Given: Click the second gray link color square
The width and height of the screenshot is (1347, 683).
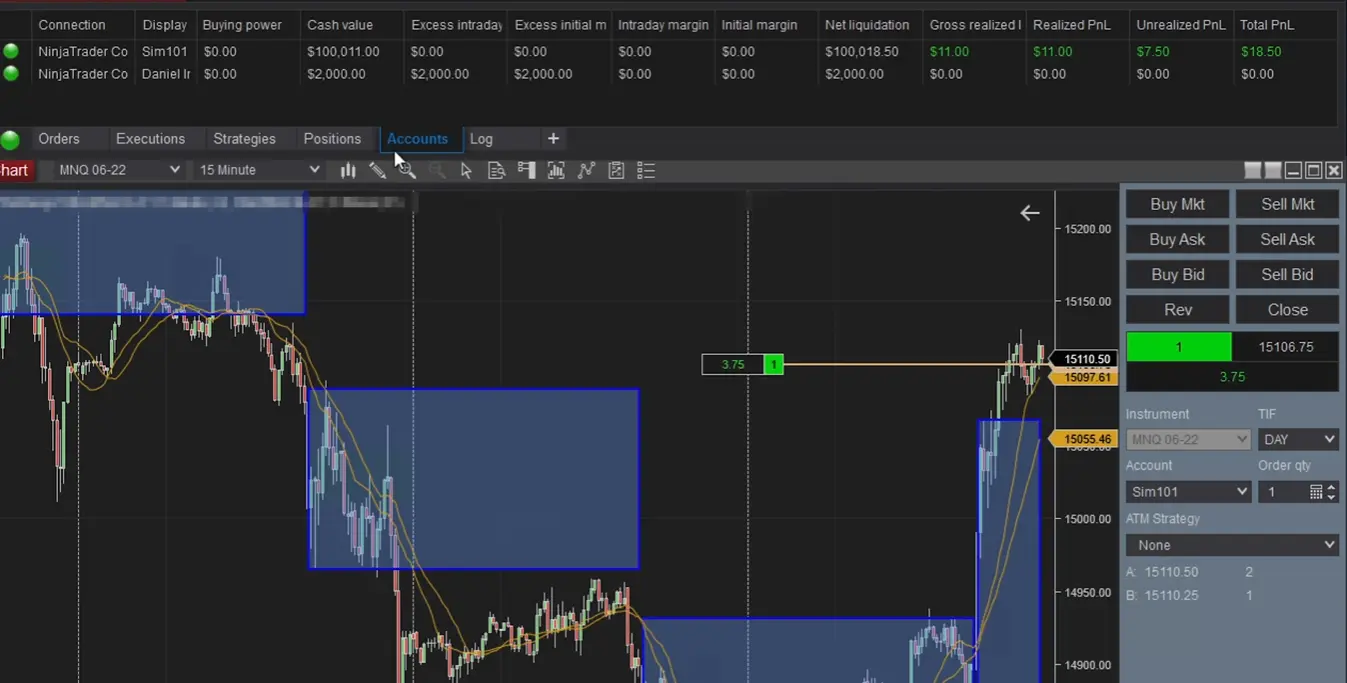Looking at the screenshot, I should click(1273, 170).
